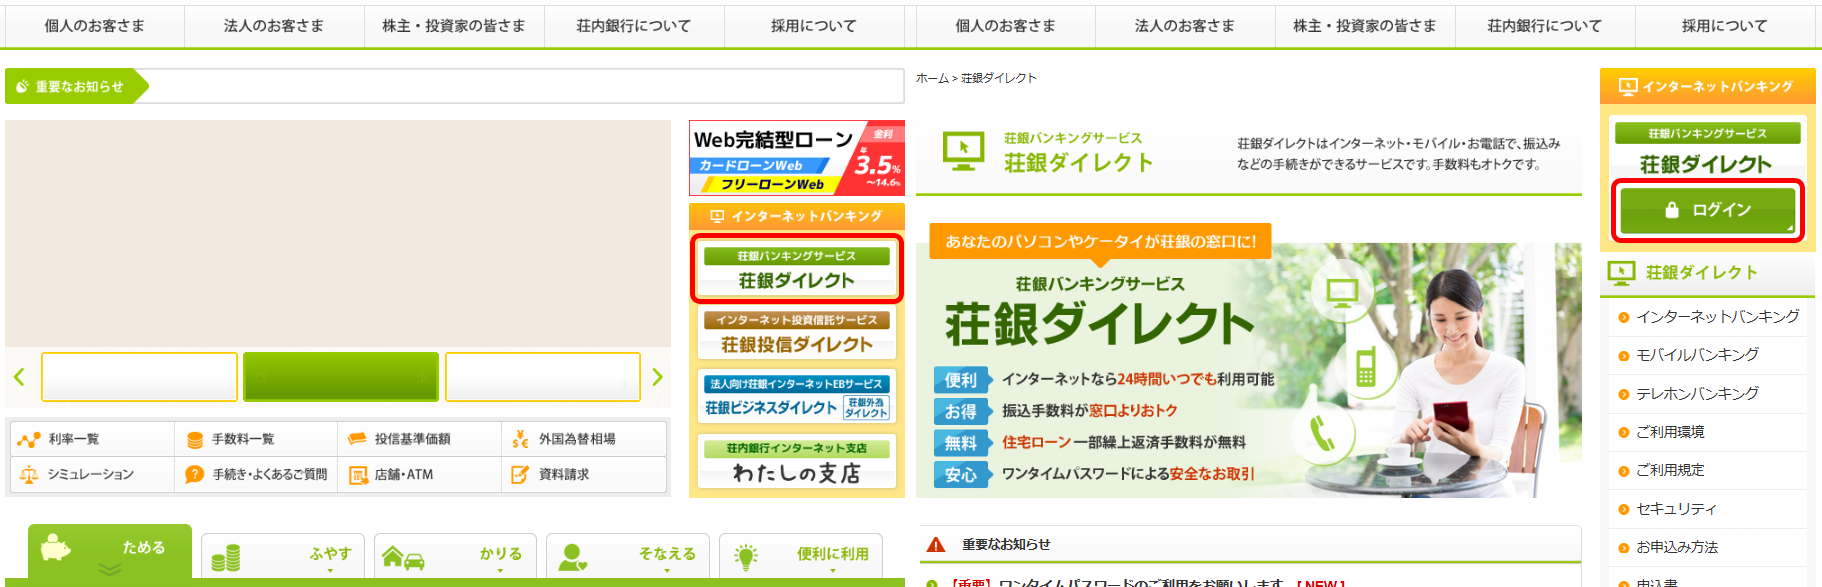Open 資料請求 via its pencil icon

520,474
